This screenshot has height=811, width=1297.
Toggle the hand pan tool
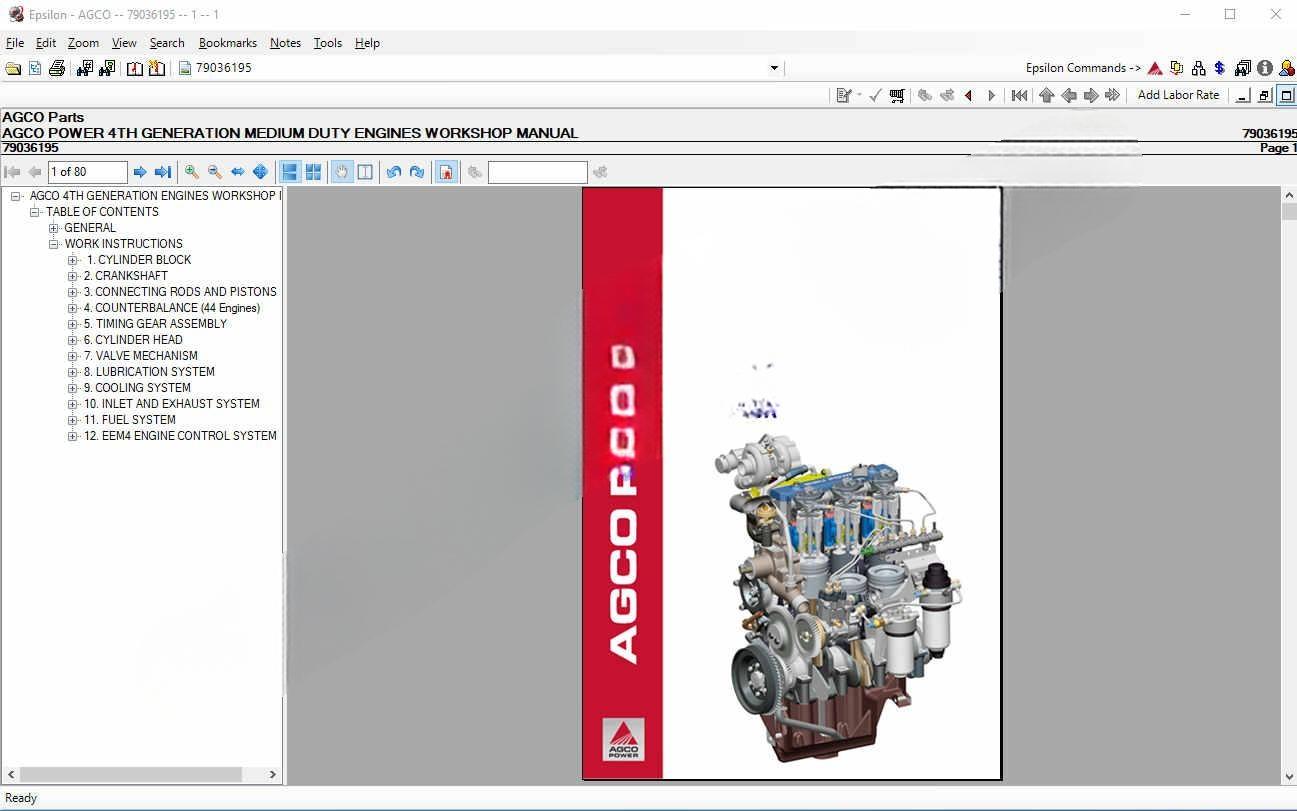point(342,172)
